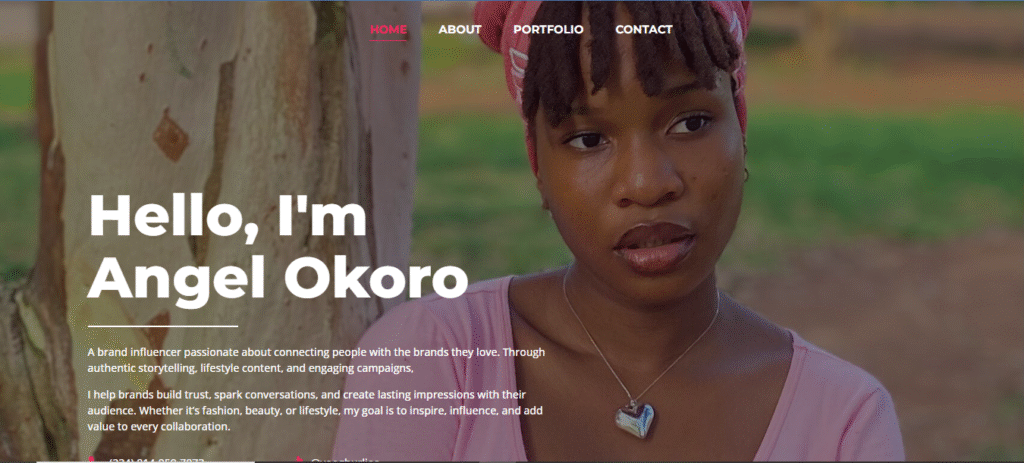Click the "I help brands build trust" paragraph
1024x463 pixels.
[x=315, y=411]
